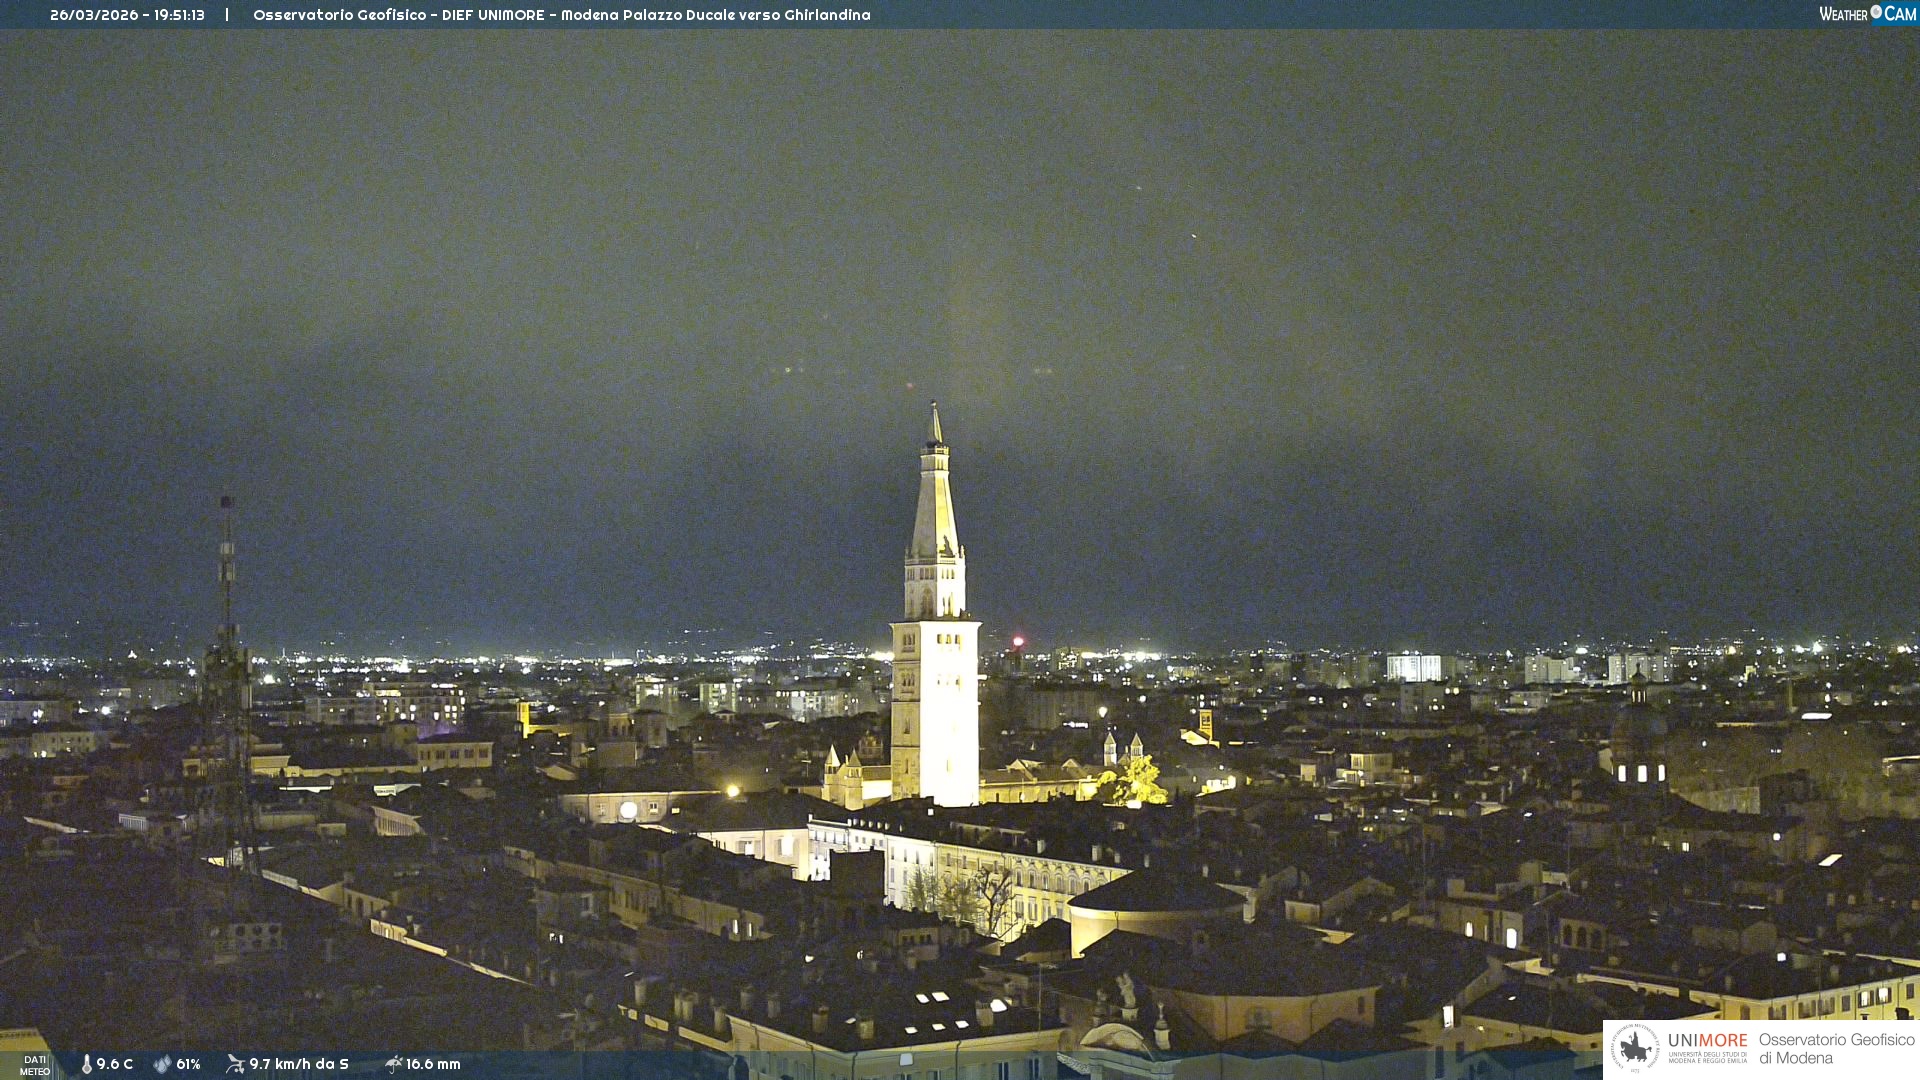Image resolution: width=1920 pixels, height=1080 pixels.
Task: Click the 9.7 km/h da S wind reading
Action: [298, 1064]
